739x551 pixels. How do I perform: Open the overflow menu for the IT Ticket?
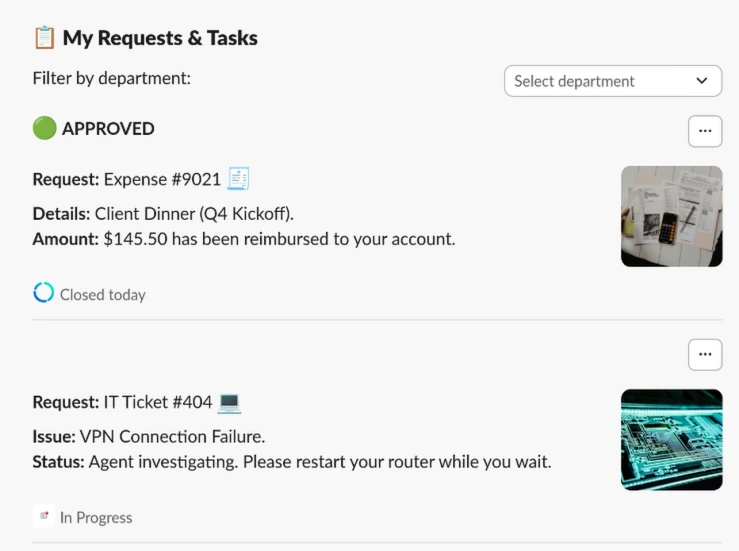pyautogui.click(x=705, y=354)
